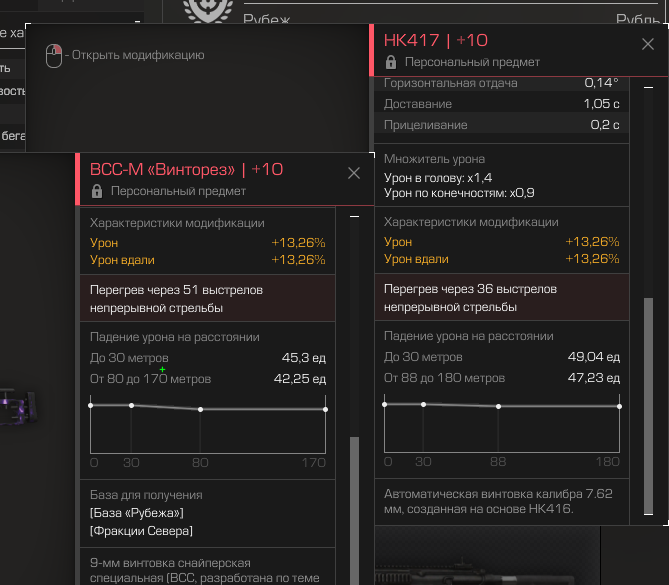The height and width of the screenshot is (585, 669).
Task: Click the lock icon in the HK417 panel
Action: pos(391,62)
